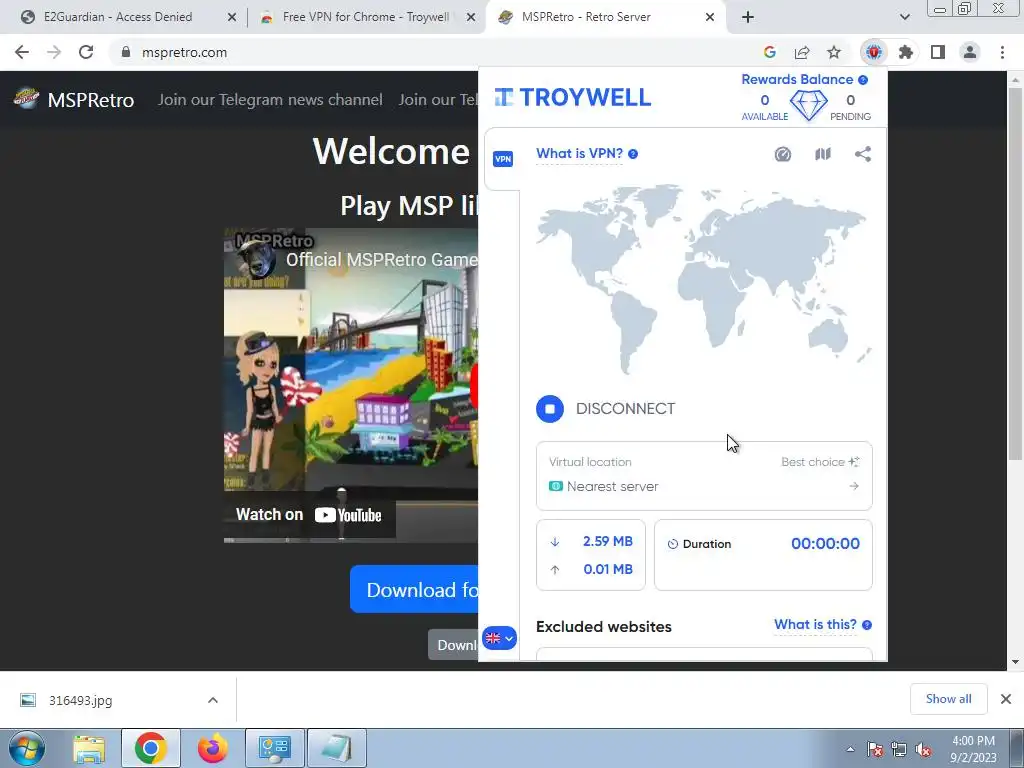Click Join our Telegram news channel link
This screenshot has width=1024, height=768.
270,99
